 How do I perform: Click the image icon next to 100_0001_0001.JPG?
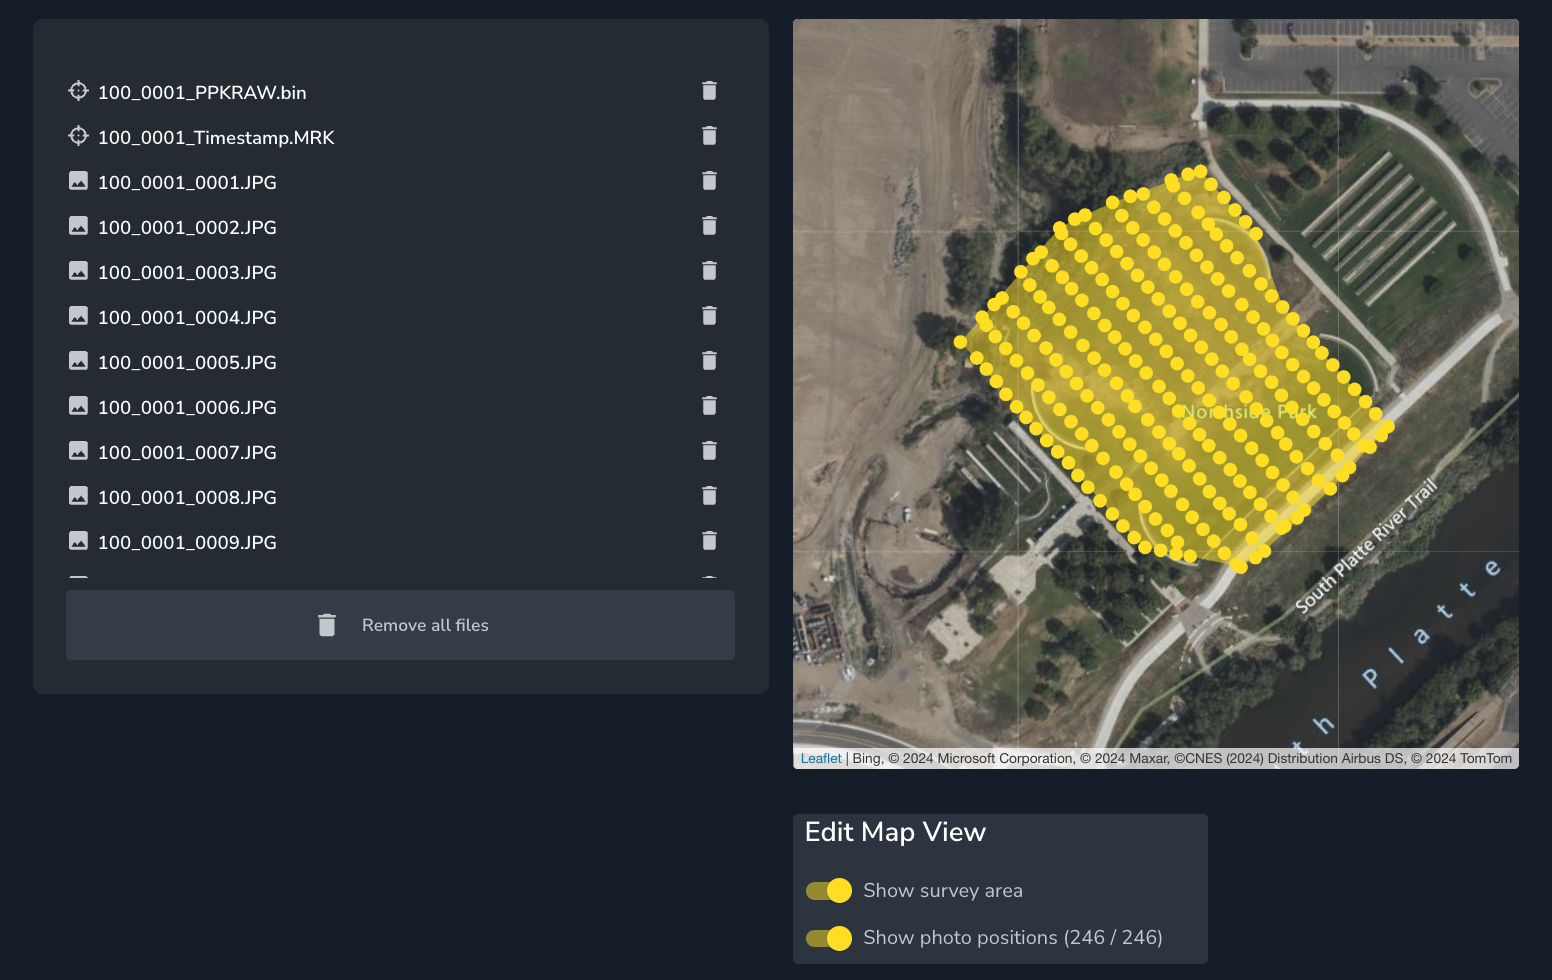click(x=78, y=181)
